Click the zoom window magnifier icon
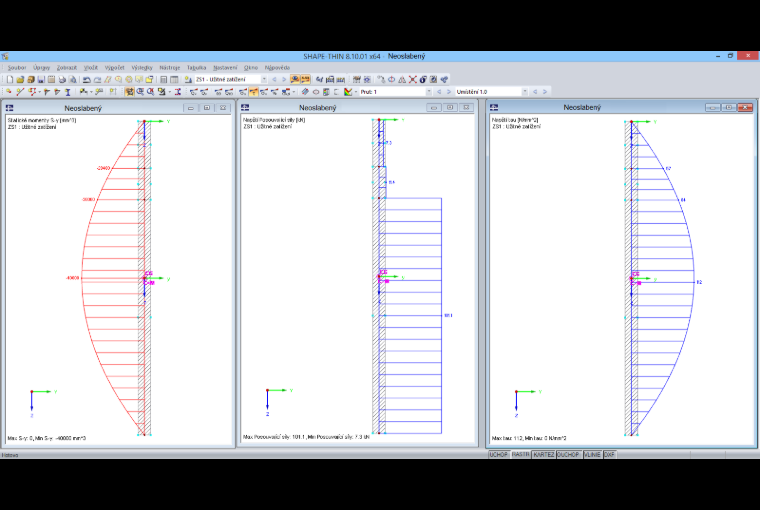Image resolution: width=760 pixels, height=510 pixels. point(141,91)
